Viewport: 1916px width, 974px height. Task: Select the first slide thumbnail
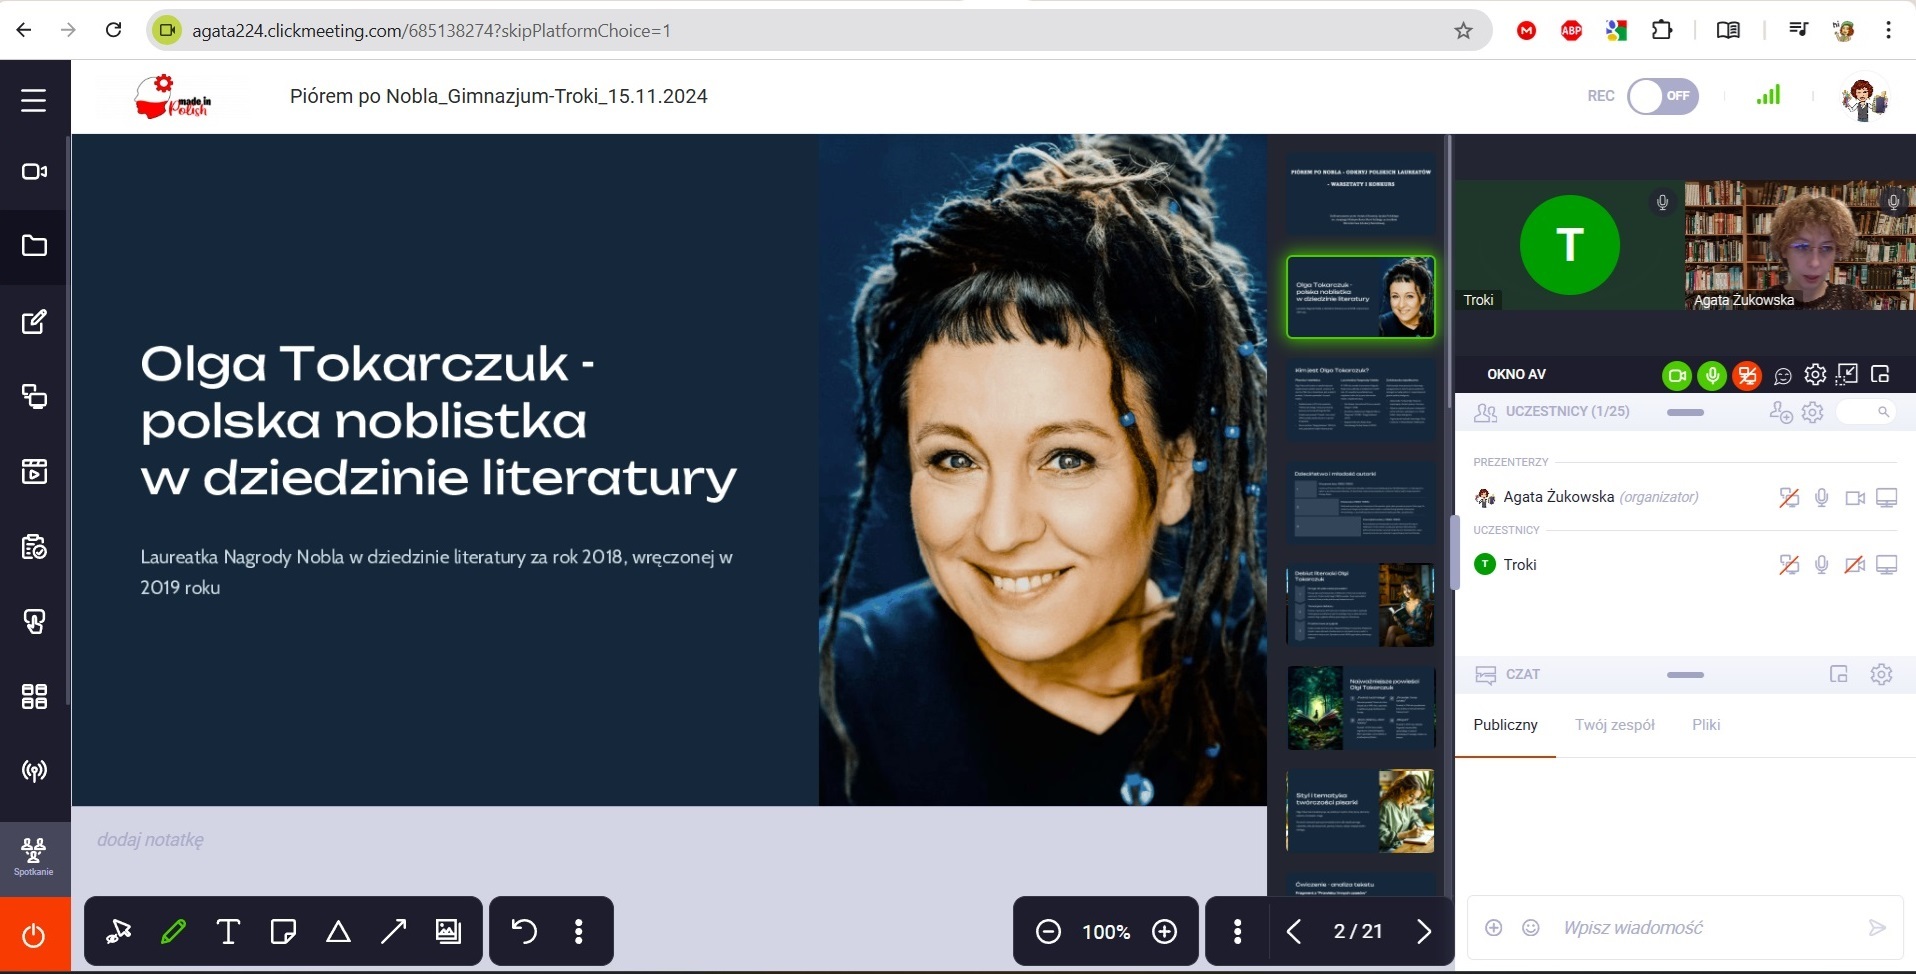tap(1360, 194)
